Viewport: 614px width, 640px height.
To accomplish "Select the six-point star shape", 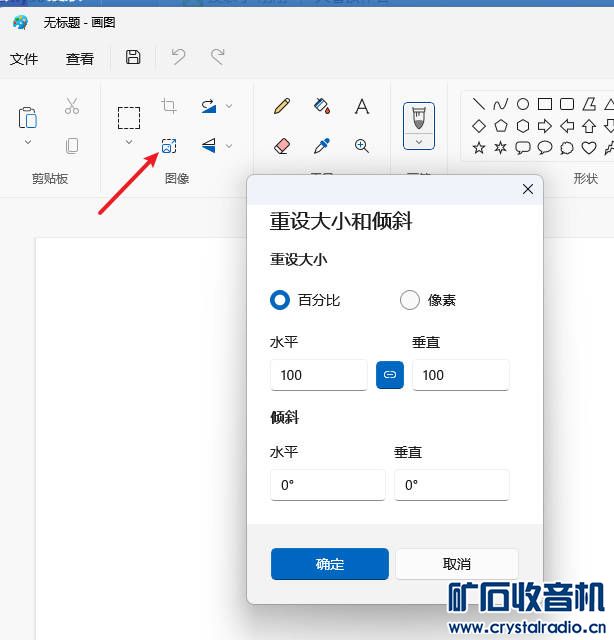I will tap(501, 147).
